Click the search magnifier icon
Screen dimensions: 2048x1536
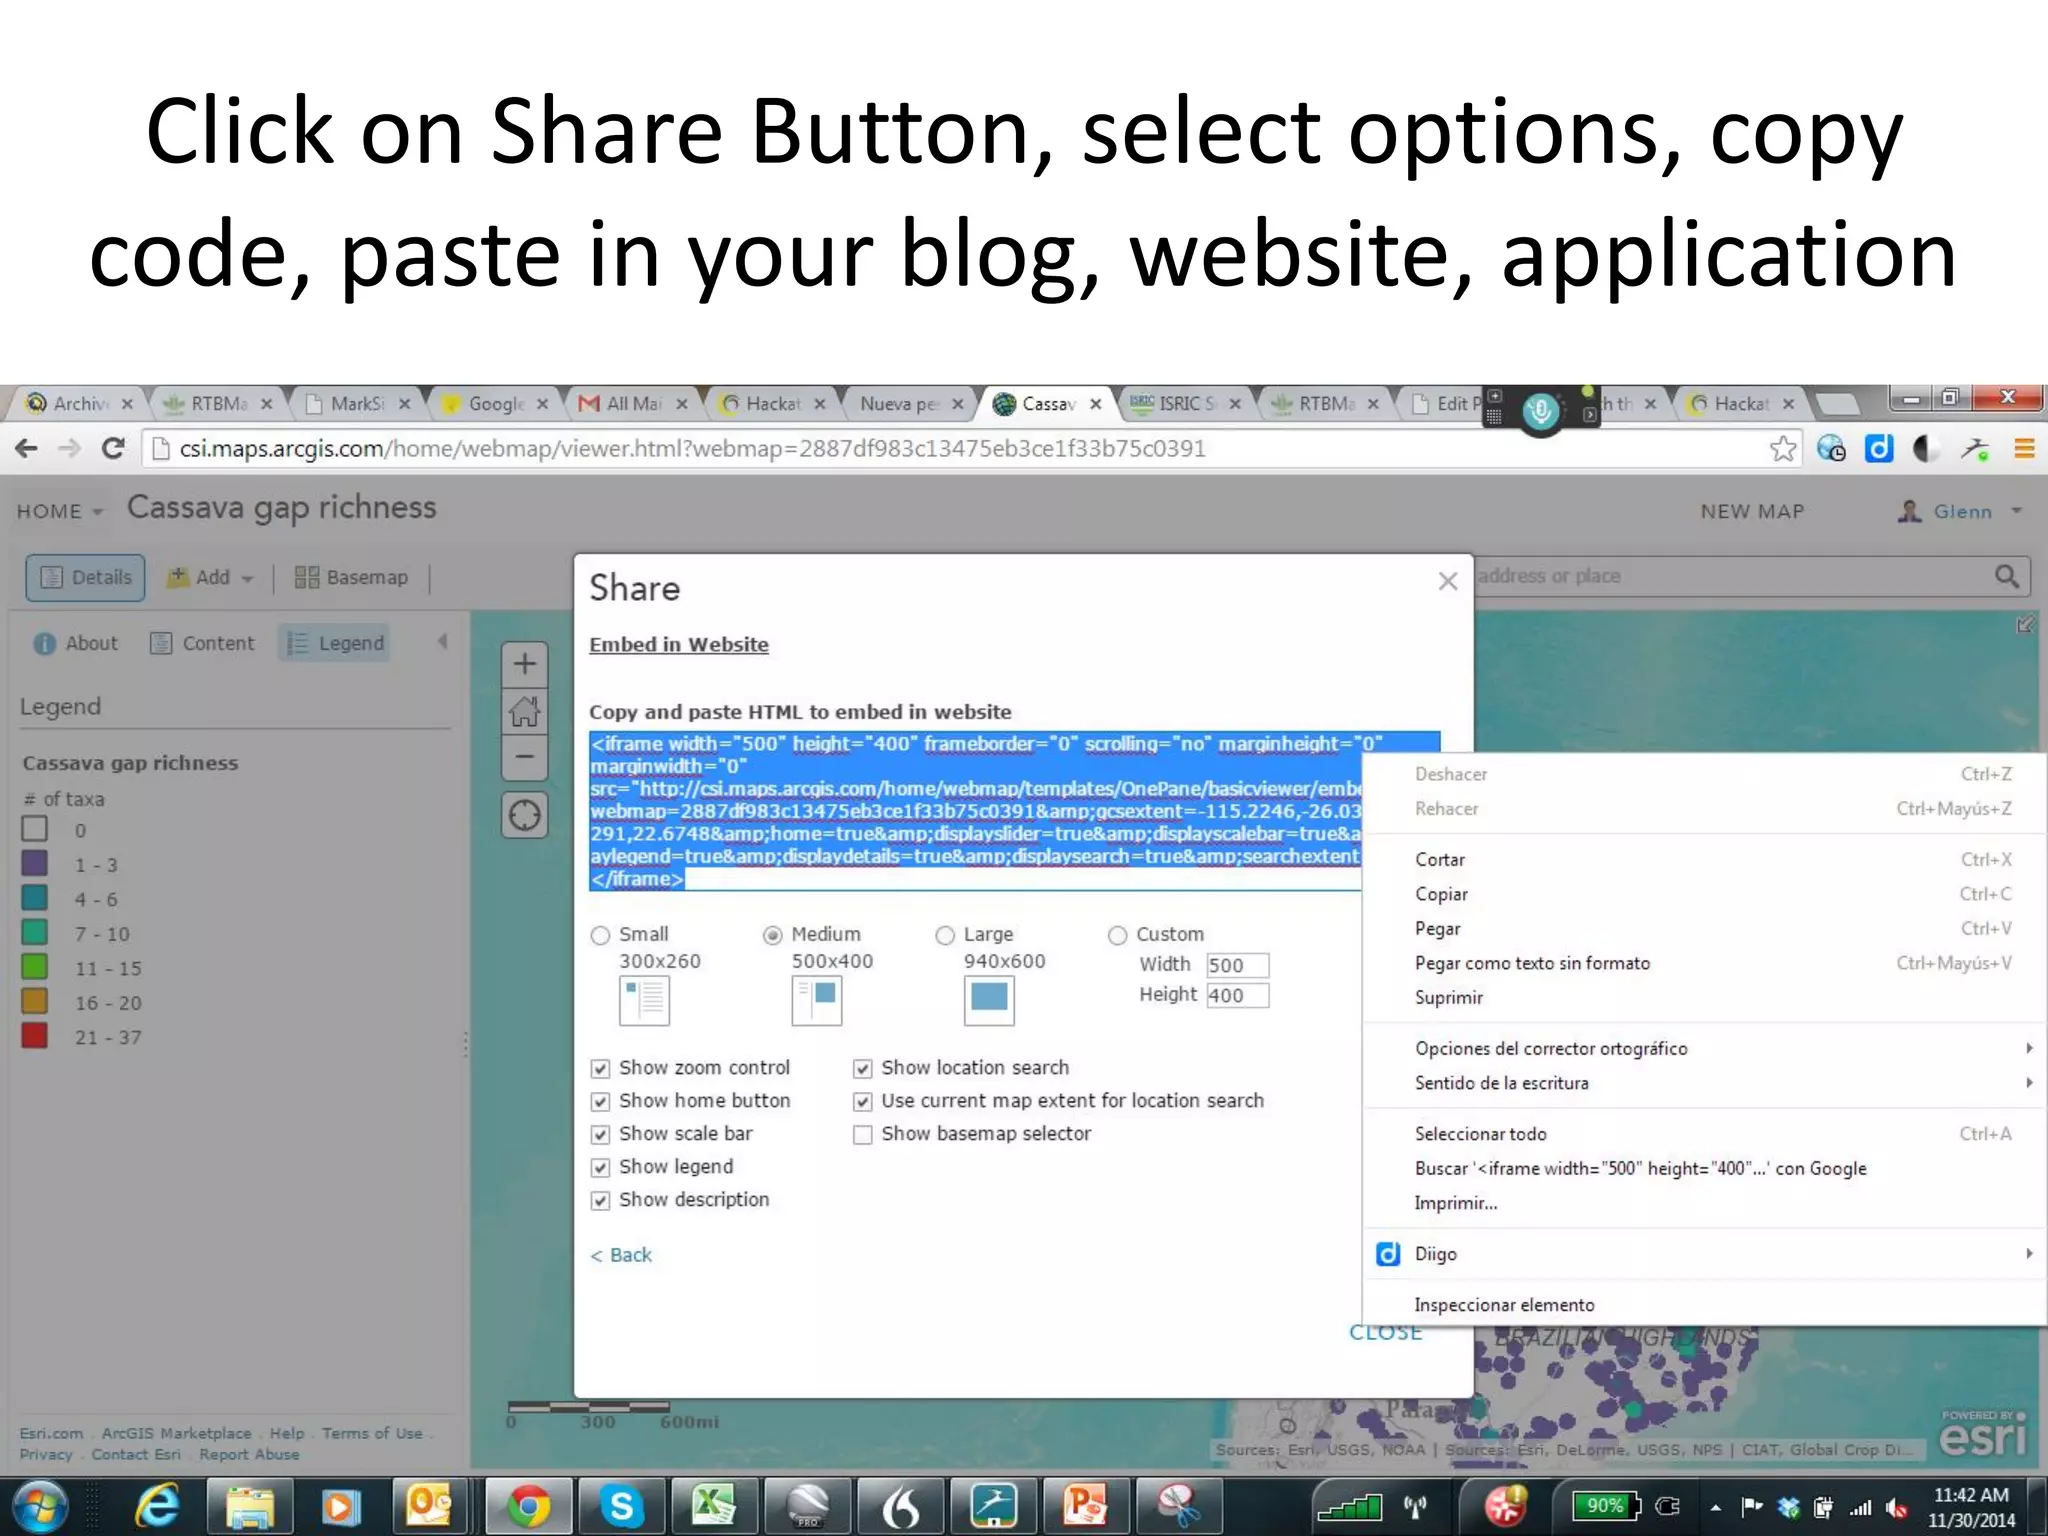tap(2006, 576)
